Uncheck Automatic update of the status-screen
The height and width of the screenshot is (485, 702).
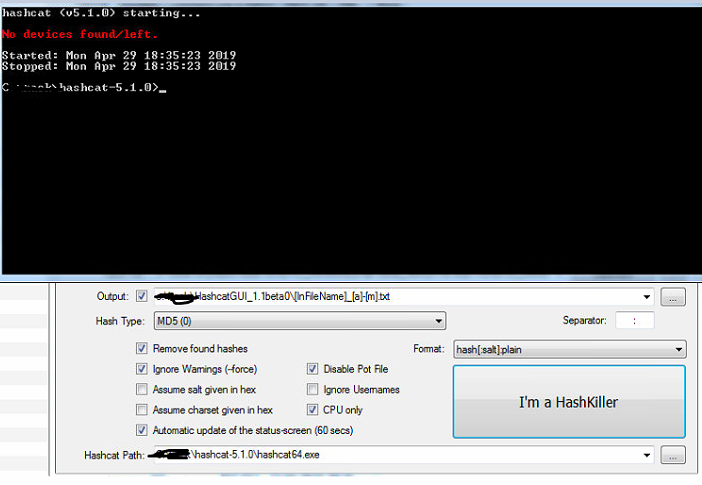pyautogui.click(x=141, y=430)
